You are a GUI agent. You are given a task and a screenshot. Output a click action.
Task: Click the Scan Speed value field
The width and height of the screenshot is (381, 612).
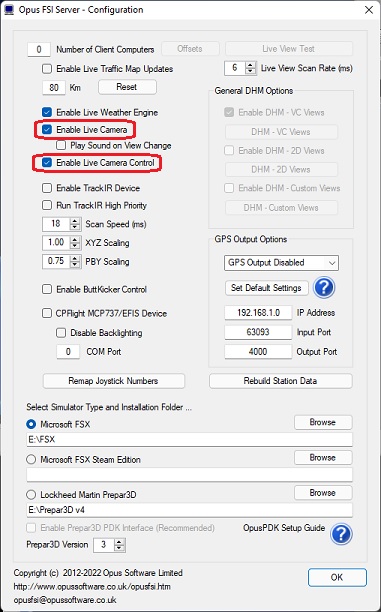(56, 224)
